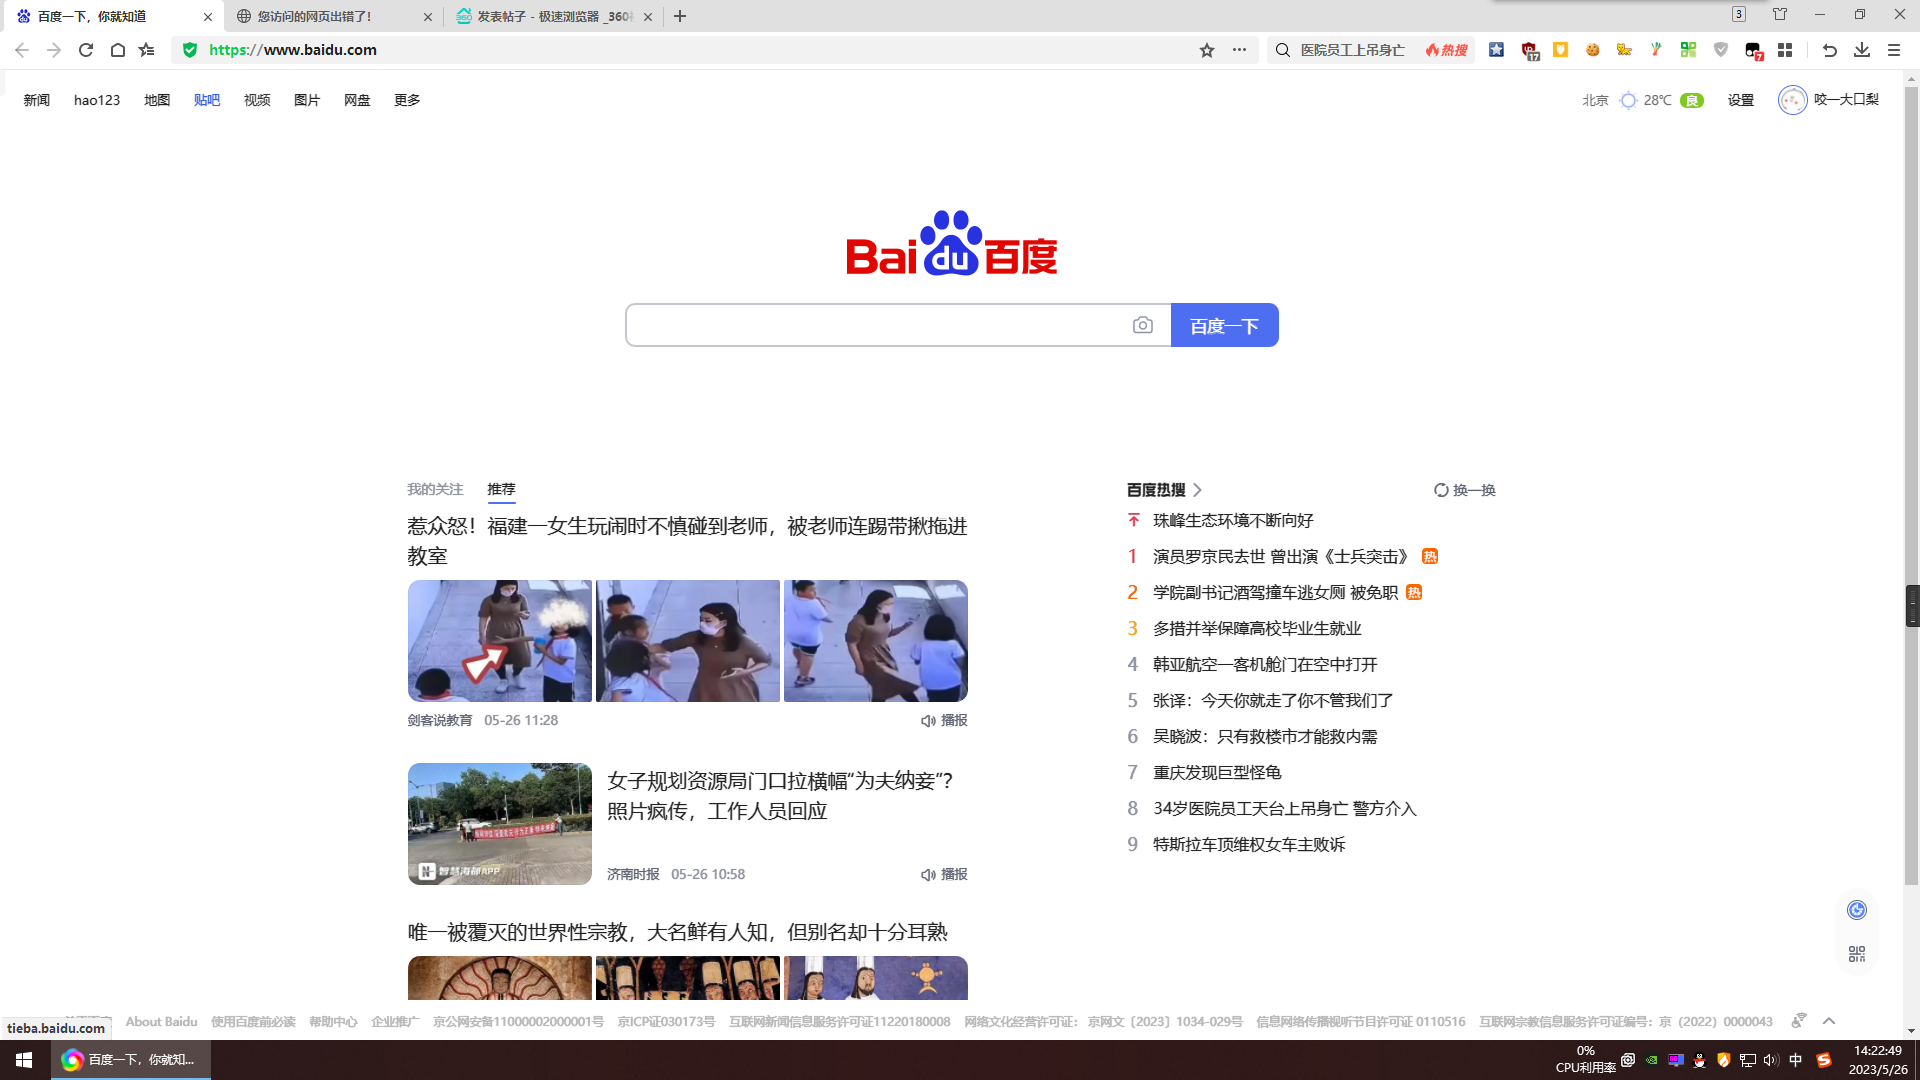Viewport: 1920px width, 1080px height.
Task: Expand the 百度热搜 heading chevron
Action: pos(1197,490)
